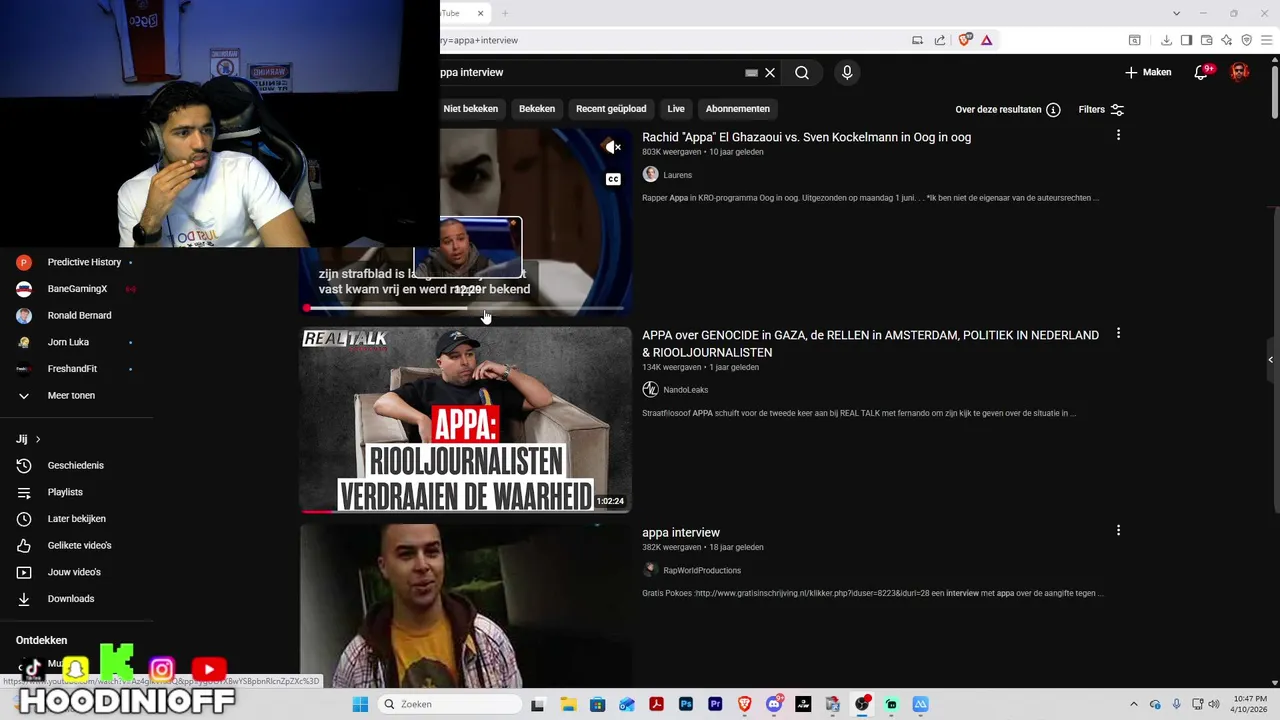Open the YouTube account avatar menu
The height and width of the screenshot is (720, 1280).
1240,72
